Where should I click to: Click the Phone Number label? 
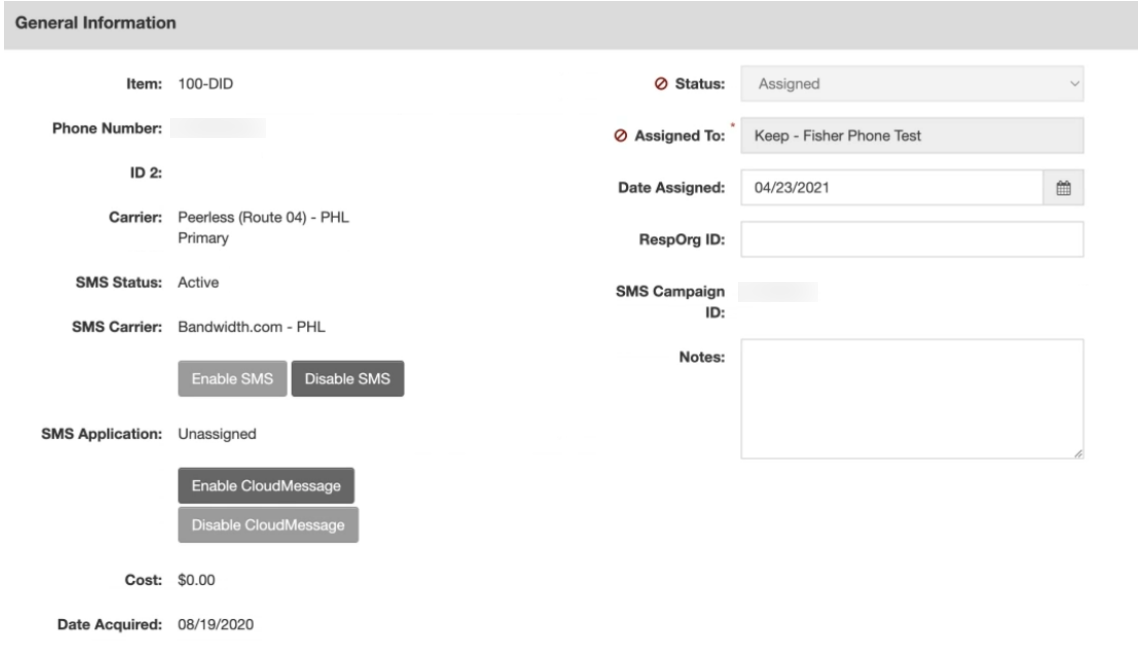click(107, 128)
